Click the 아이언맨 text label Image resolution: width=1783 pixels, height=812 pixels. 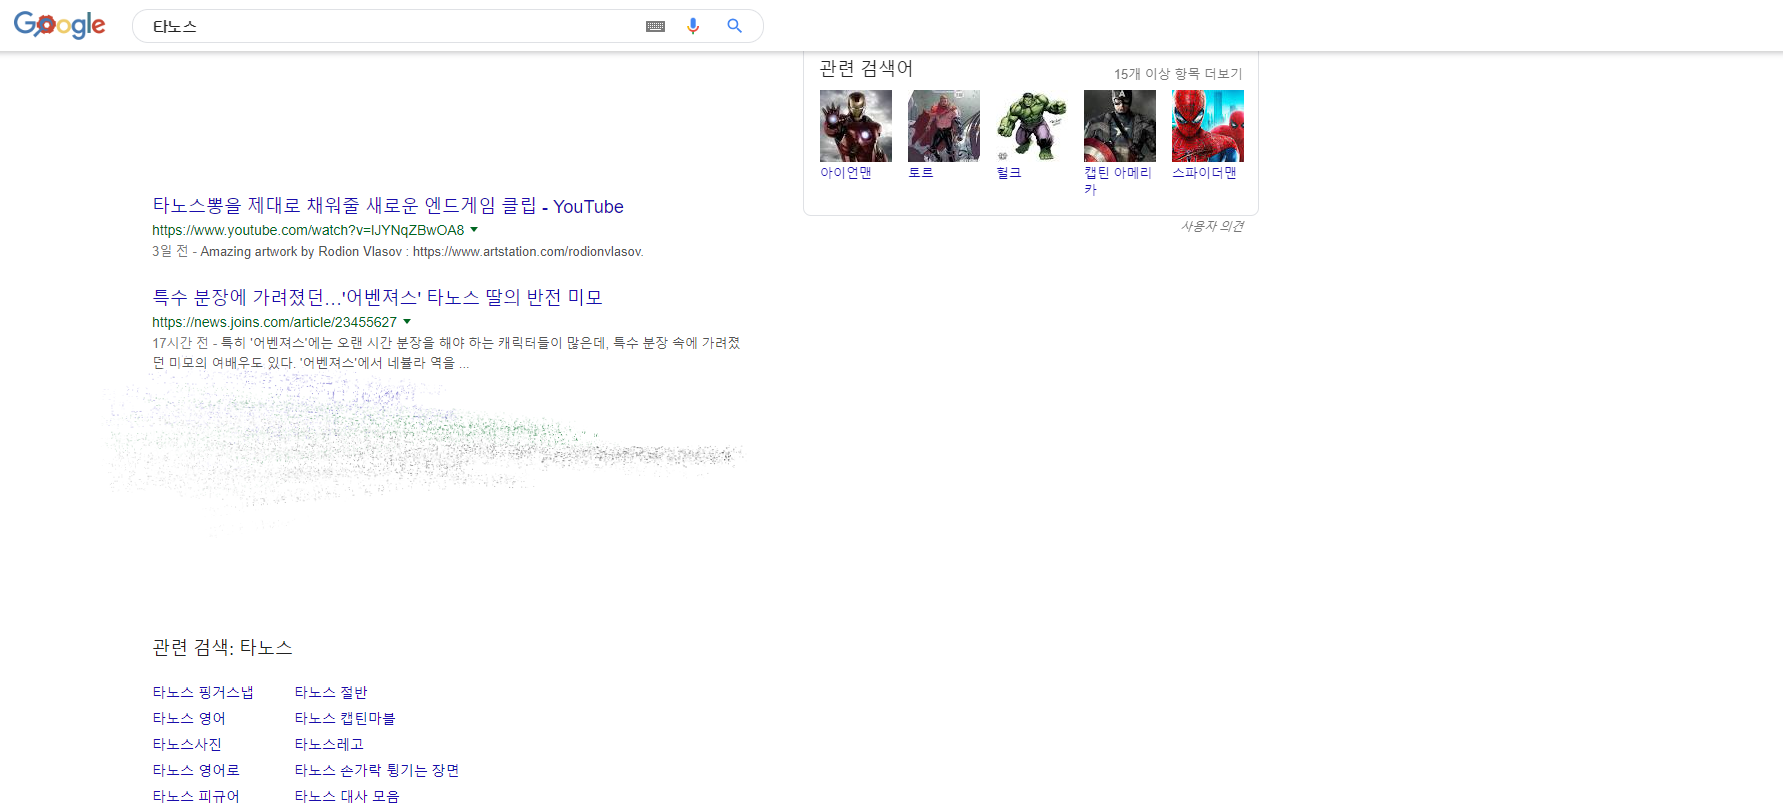(x=846, y=173)
